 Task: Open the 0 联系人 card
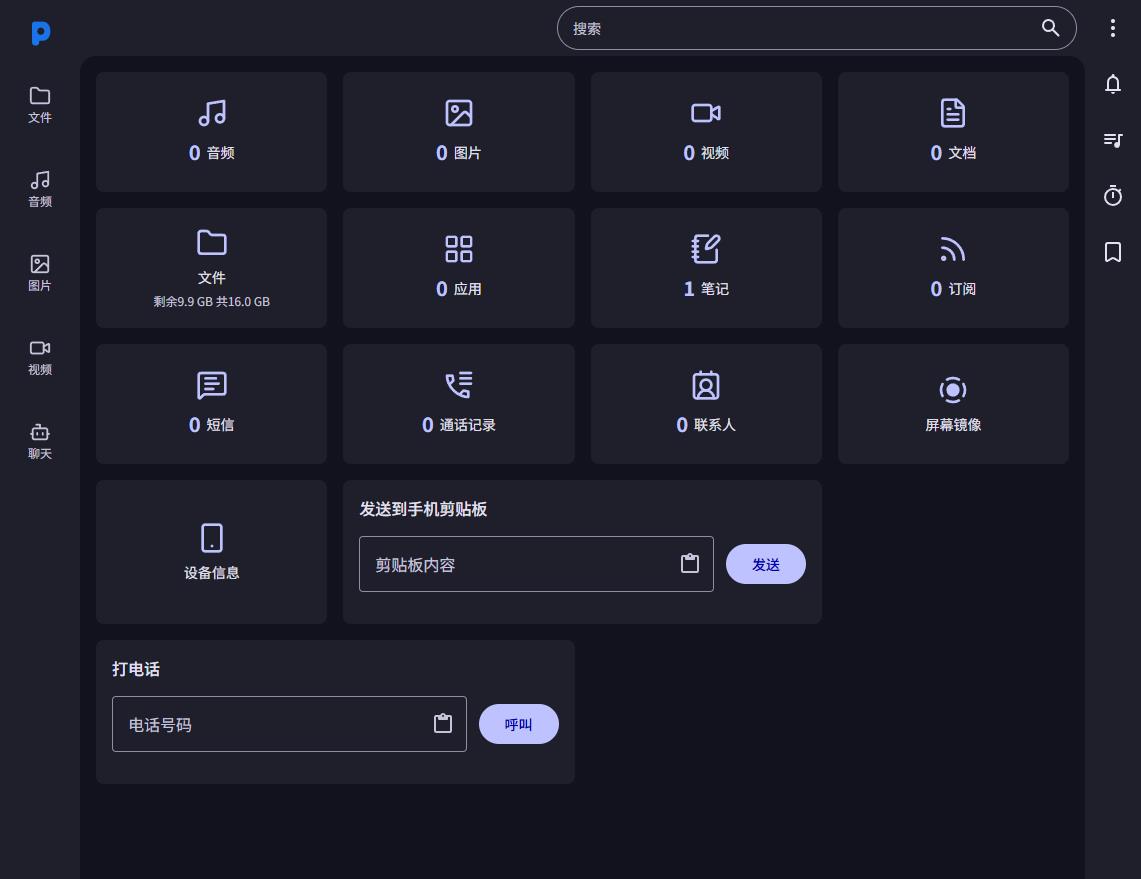coord(706,404)
